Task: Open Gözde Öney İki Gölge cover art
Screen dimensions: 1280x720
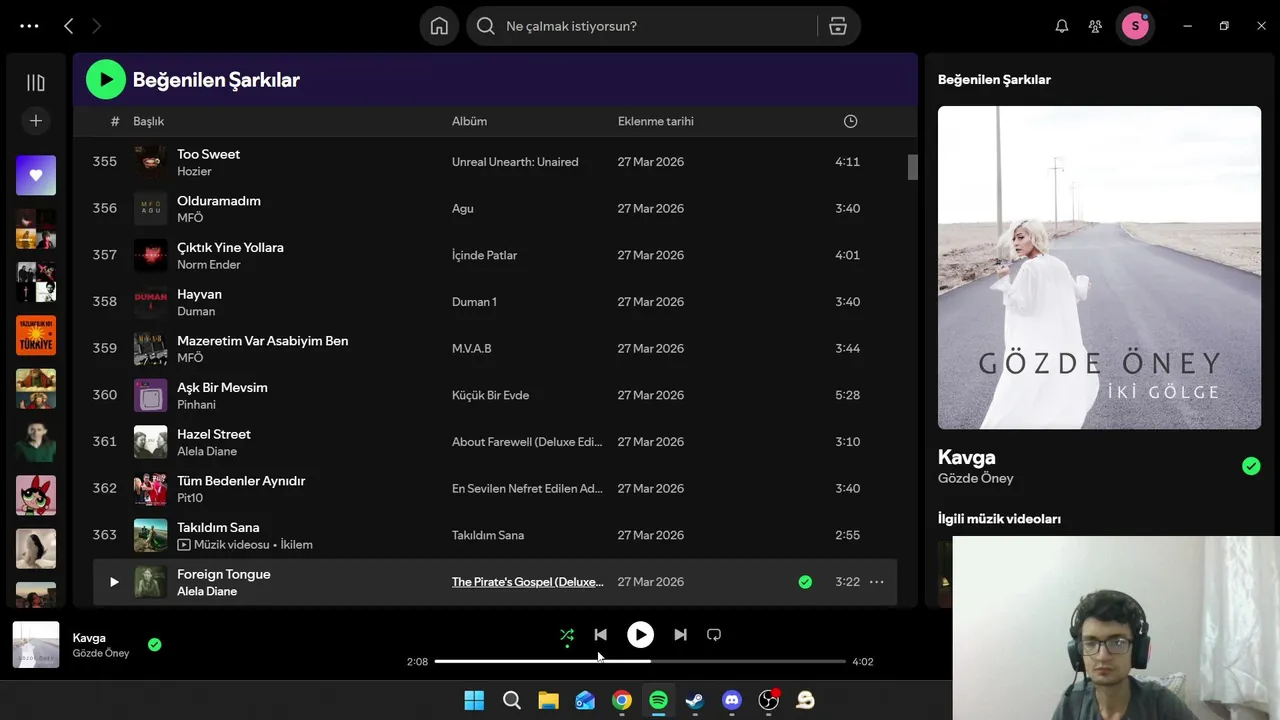Action: [x=1099, y=267]
